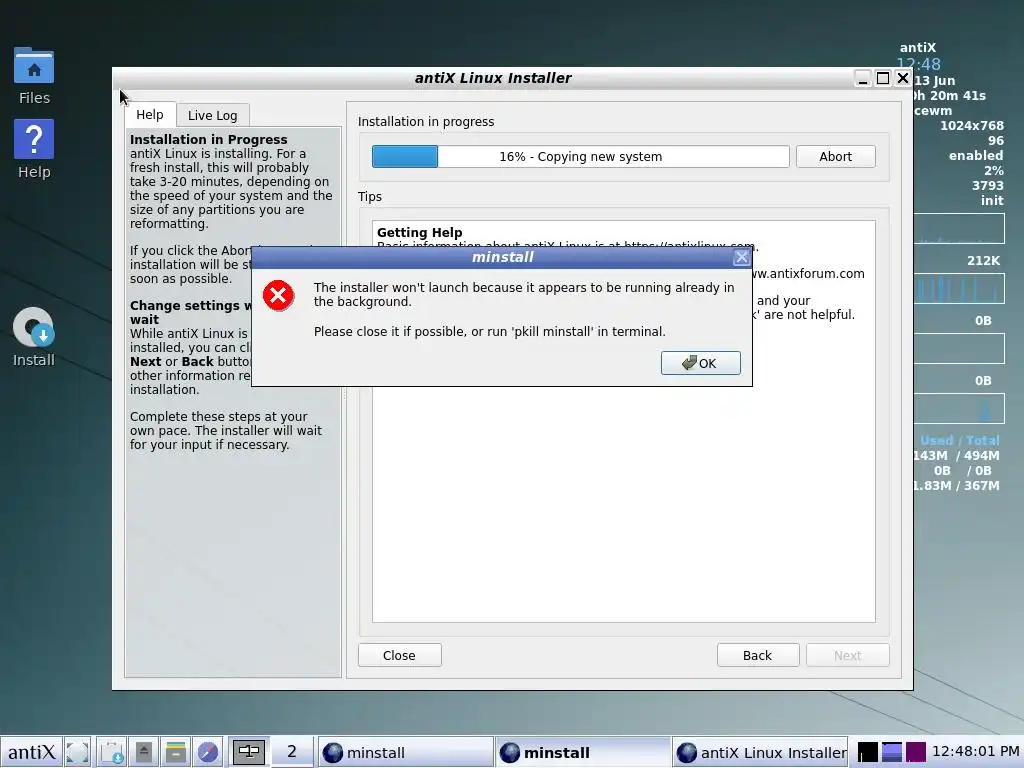
Task: Click the 143M / 494M memory usage text
Action: click(x=956, y=455)
